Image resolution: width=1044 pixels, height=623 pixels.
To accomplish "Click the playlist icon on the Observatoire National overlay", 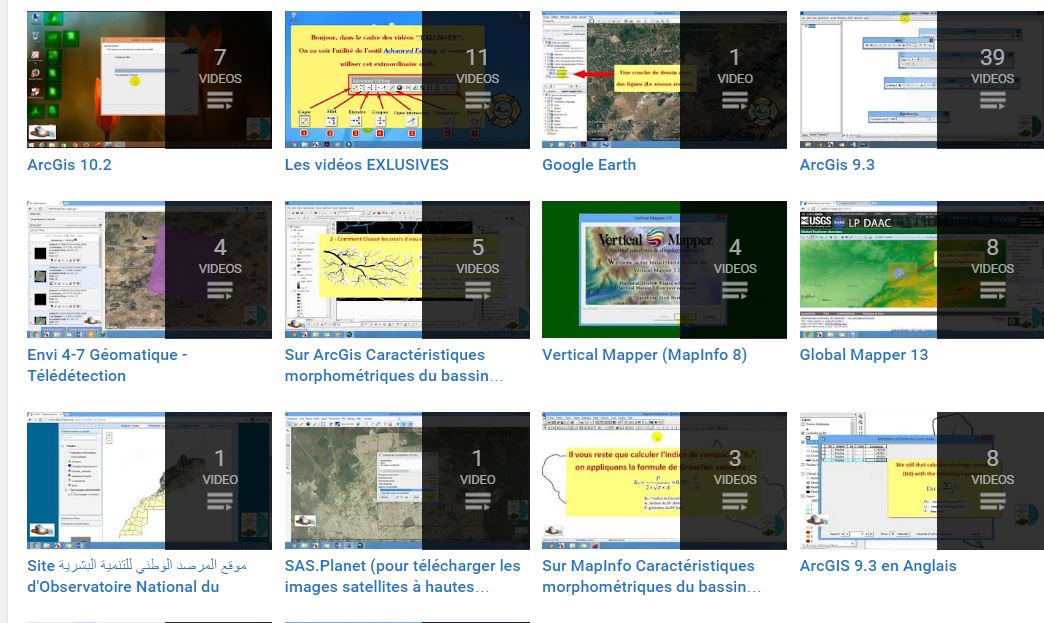I will [x=220, y=502].
